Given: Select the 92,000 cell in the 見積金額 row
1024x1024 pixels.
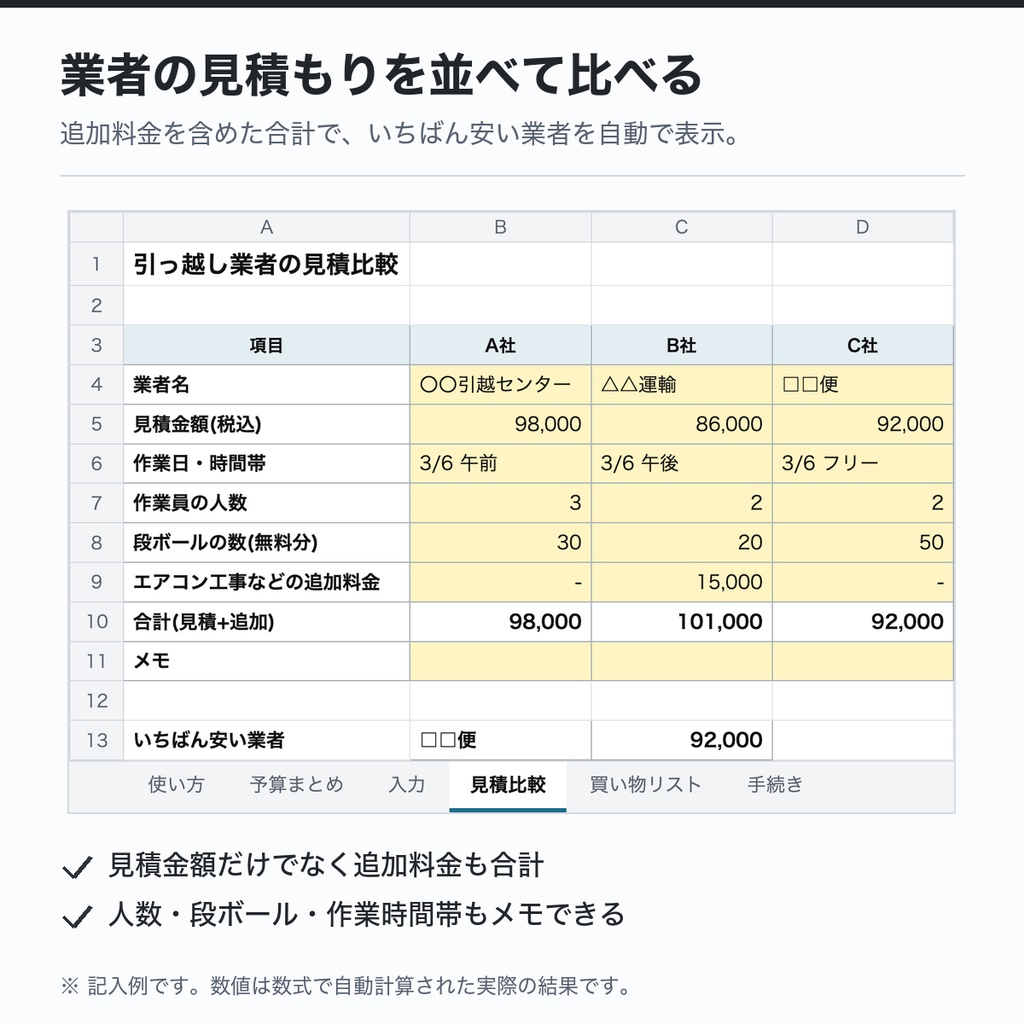Looking at the screenshot, I should tap(863, 424).
